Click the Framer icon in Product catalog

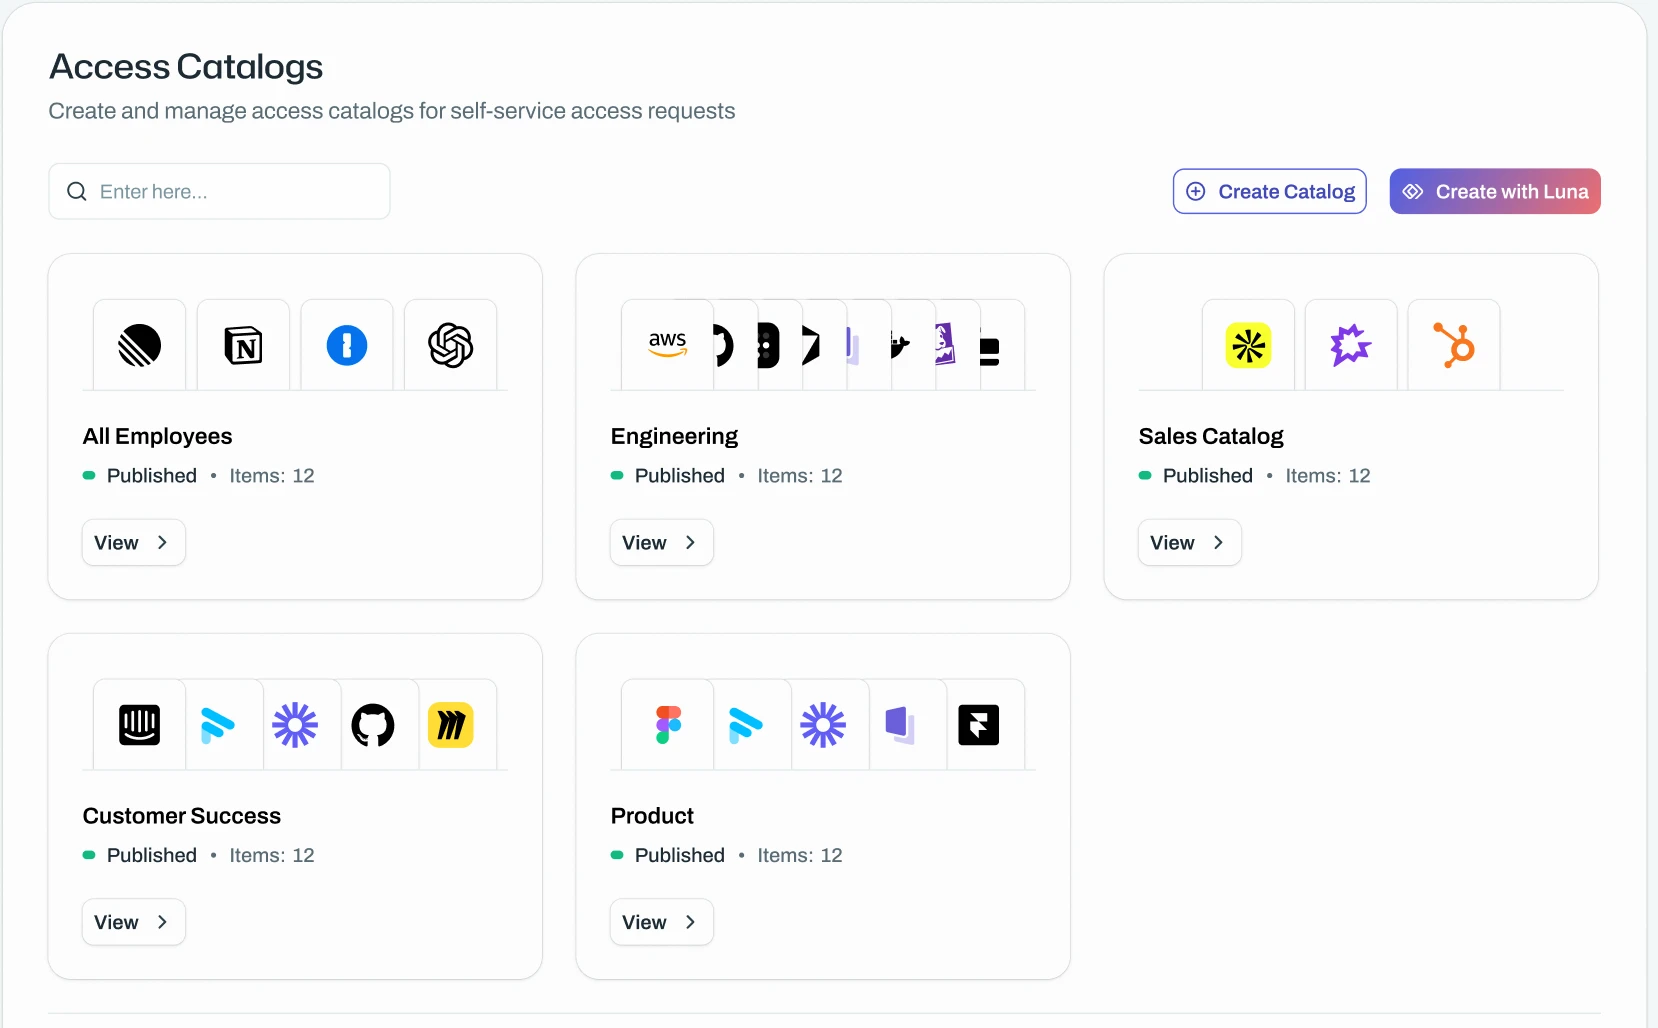click(978, 725)
